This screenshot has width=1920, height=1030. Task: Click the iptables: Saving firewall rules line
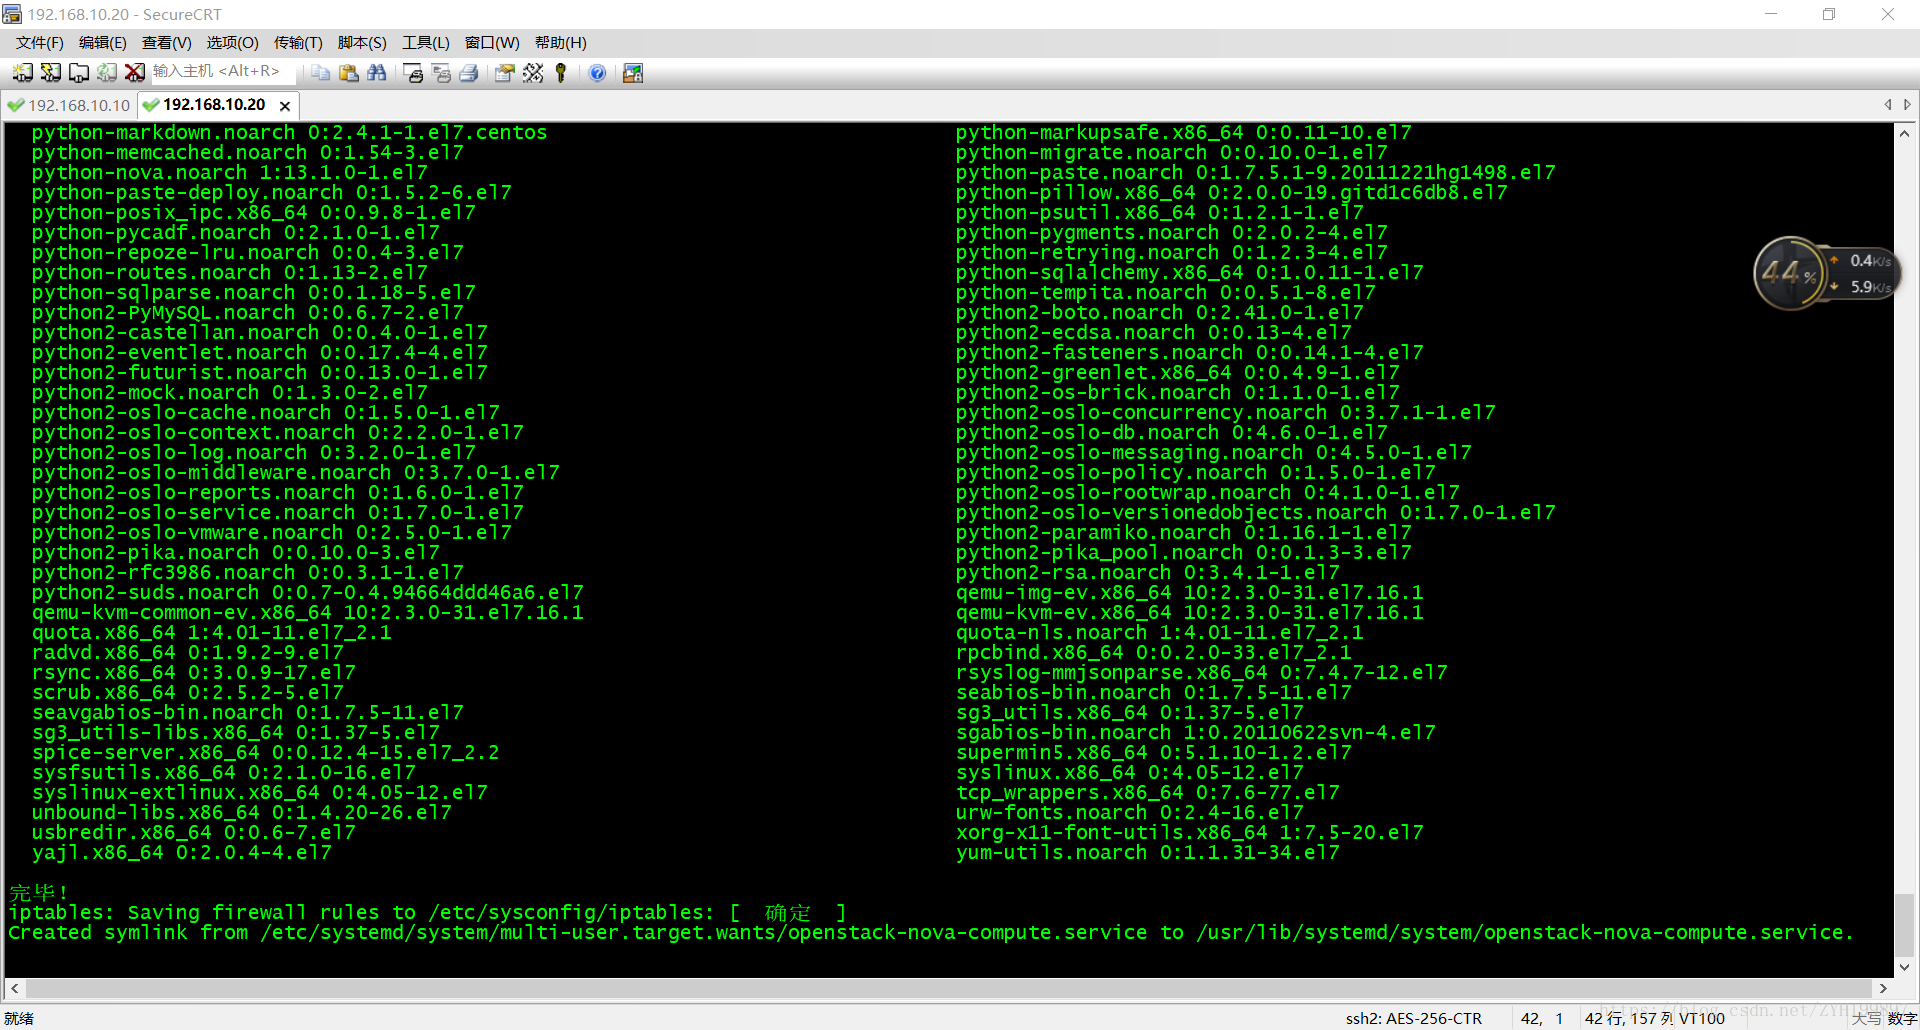point(427,912)
